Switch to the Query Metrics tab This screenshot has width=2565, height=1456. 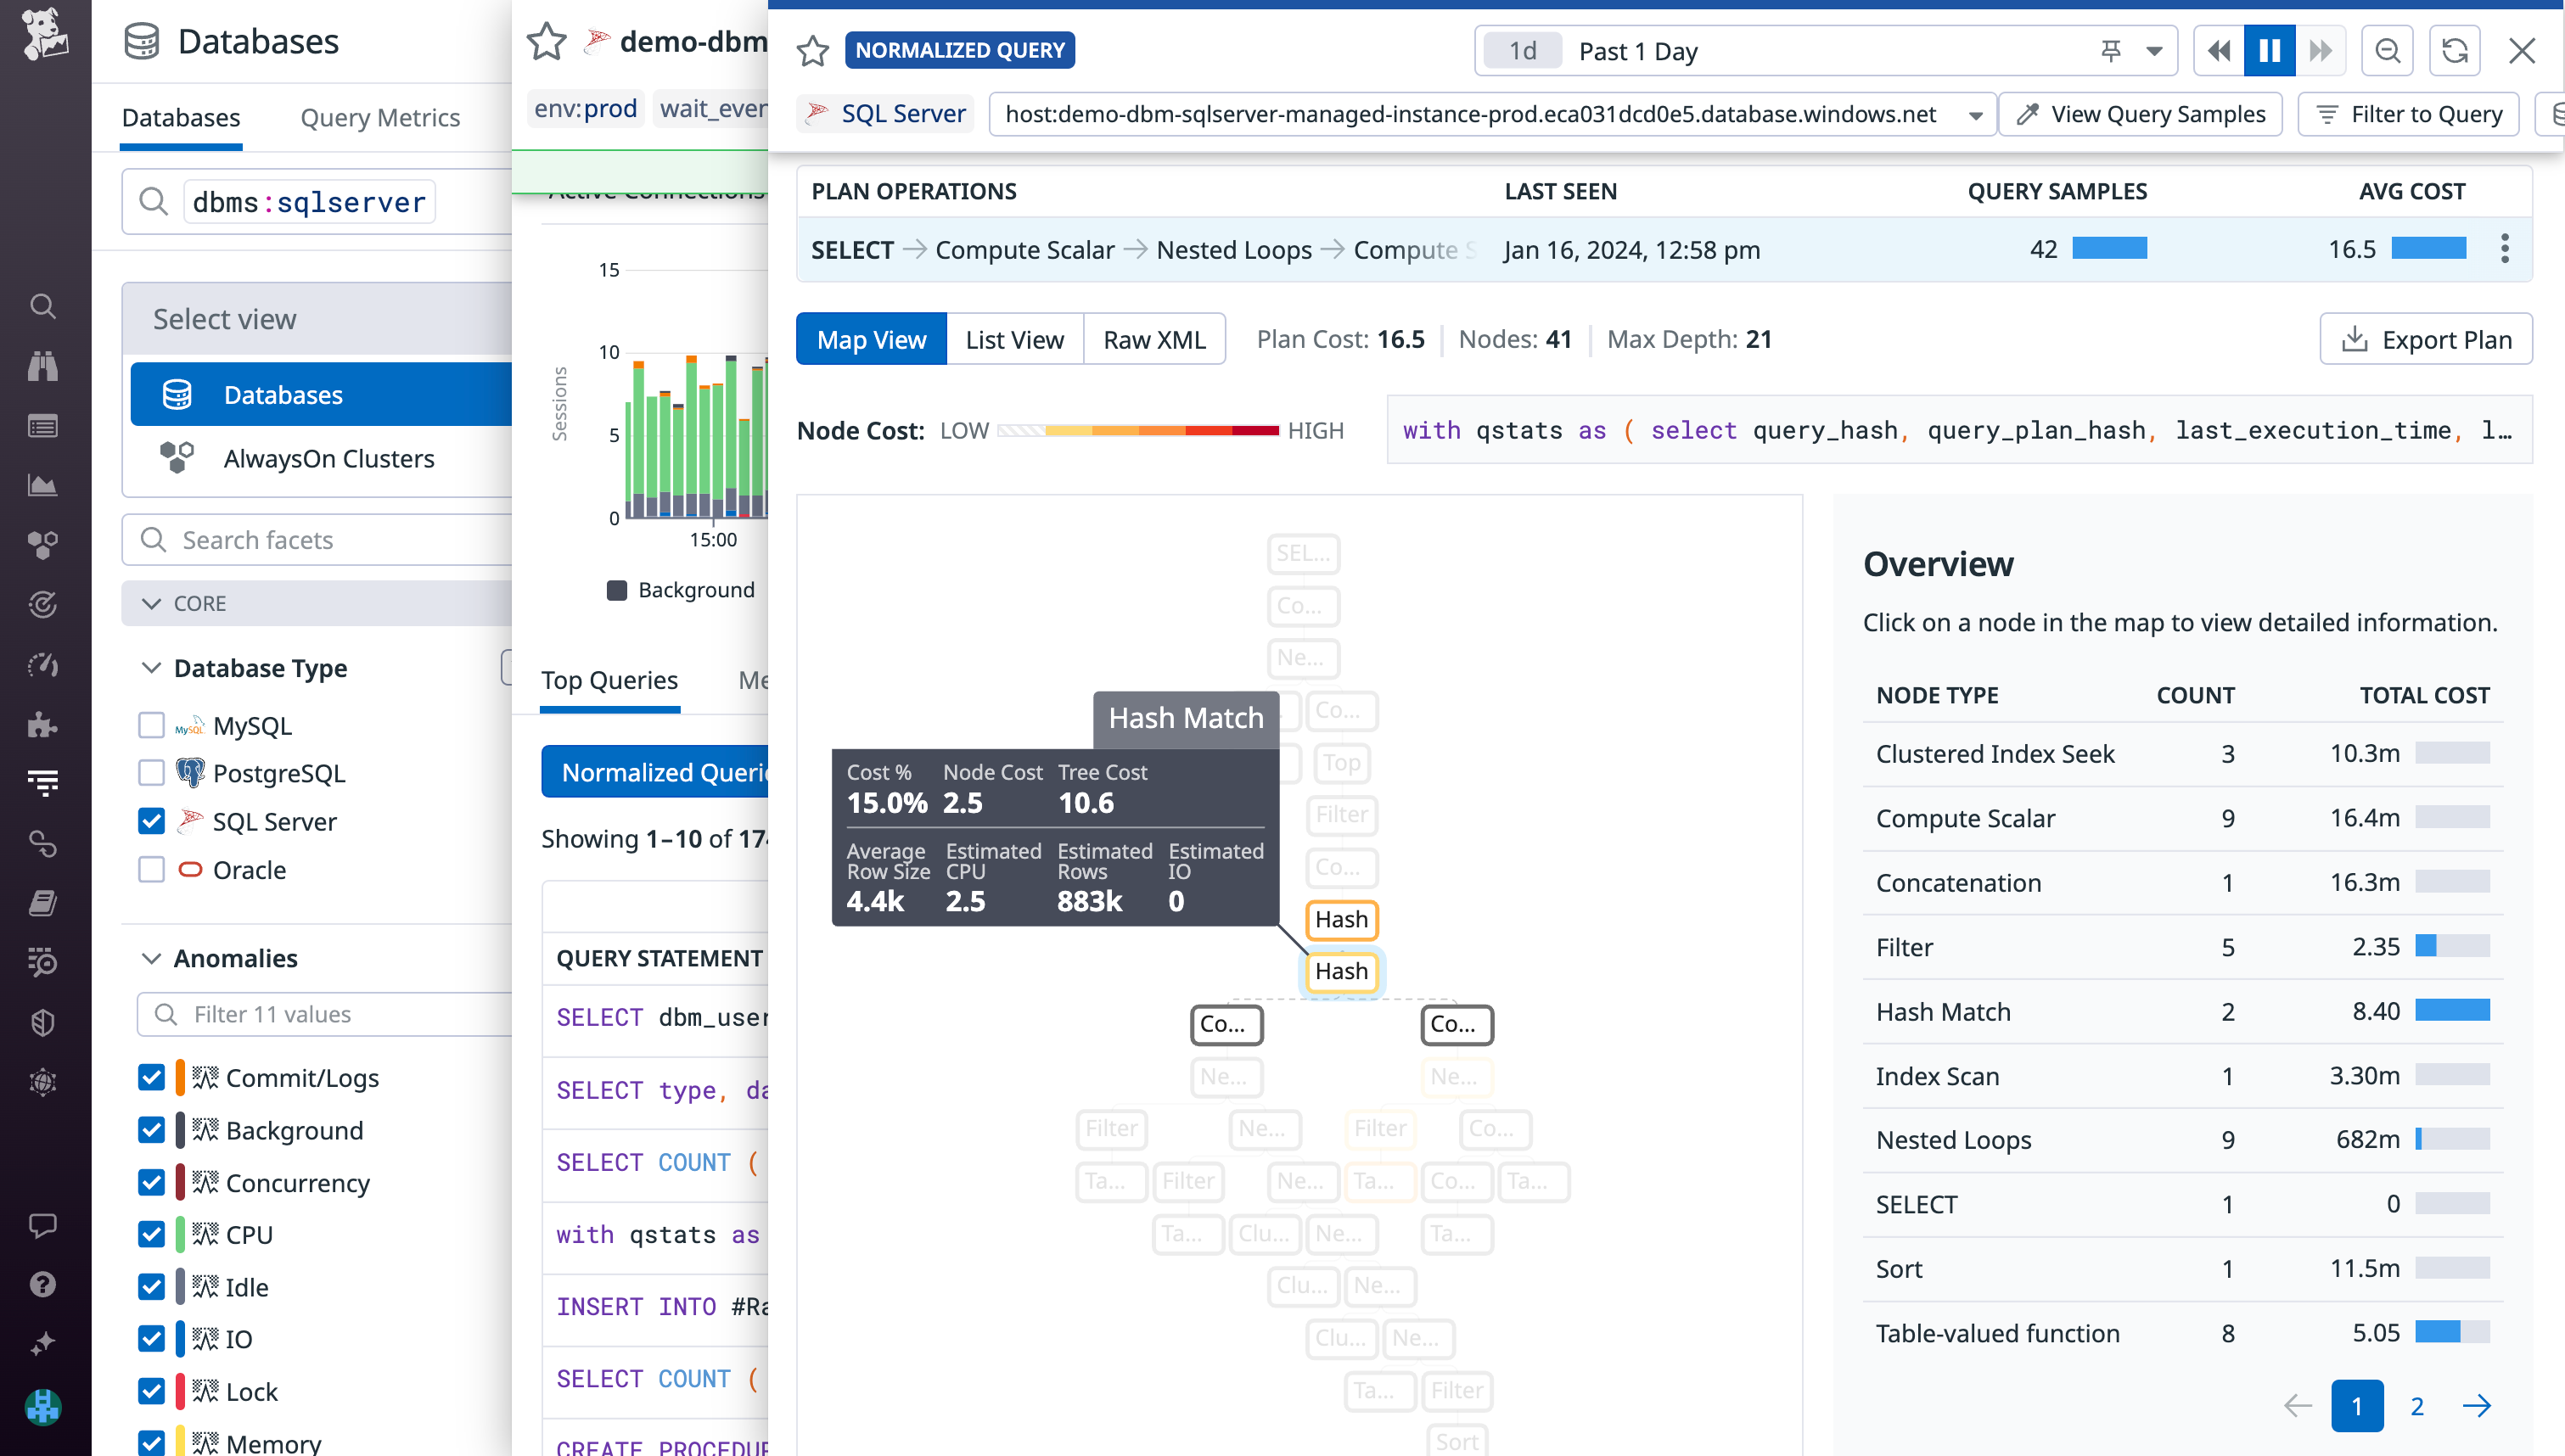tap(380, 117)
